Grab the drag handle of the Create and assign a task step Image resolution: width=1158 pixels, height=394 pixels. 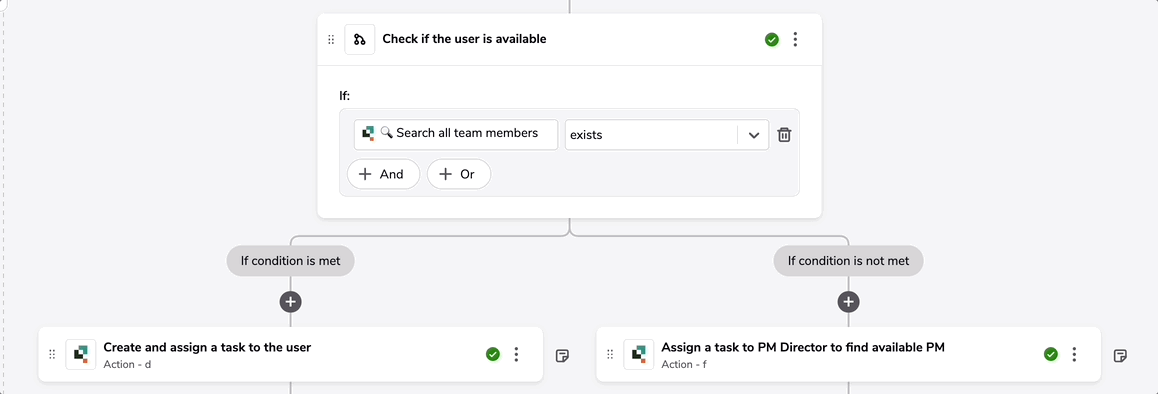pyautogui.click(x=52, y=355)
